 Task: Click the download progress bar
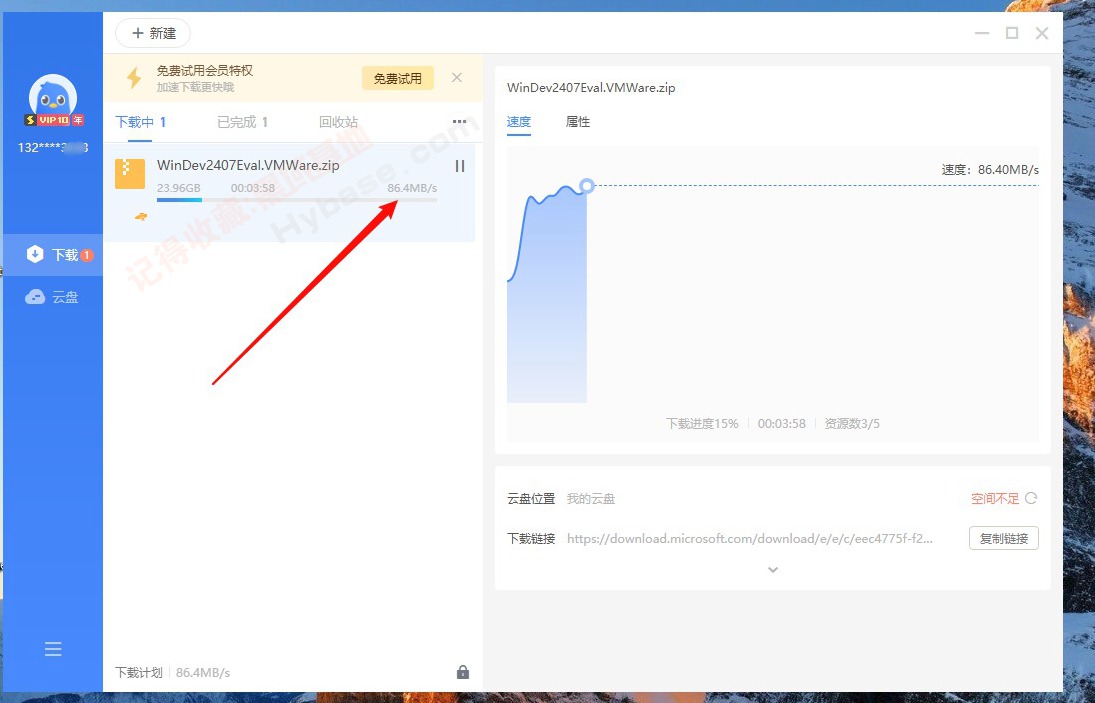pos(297,200)
